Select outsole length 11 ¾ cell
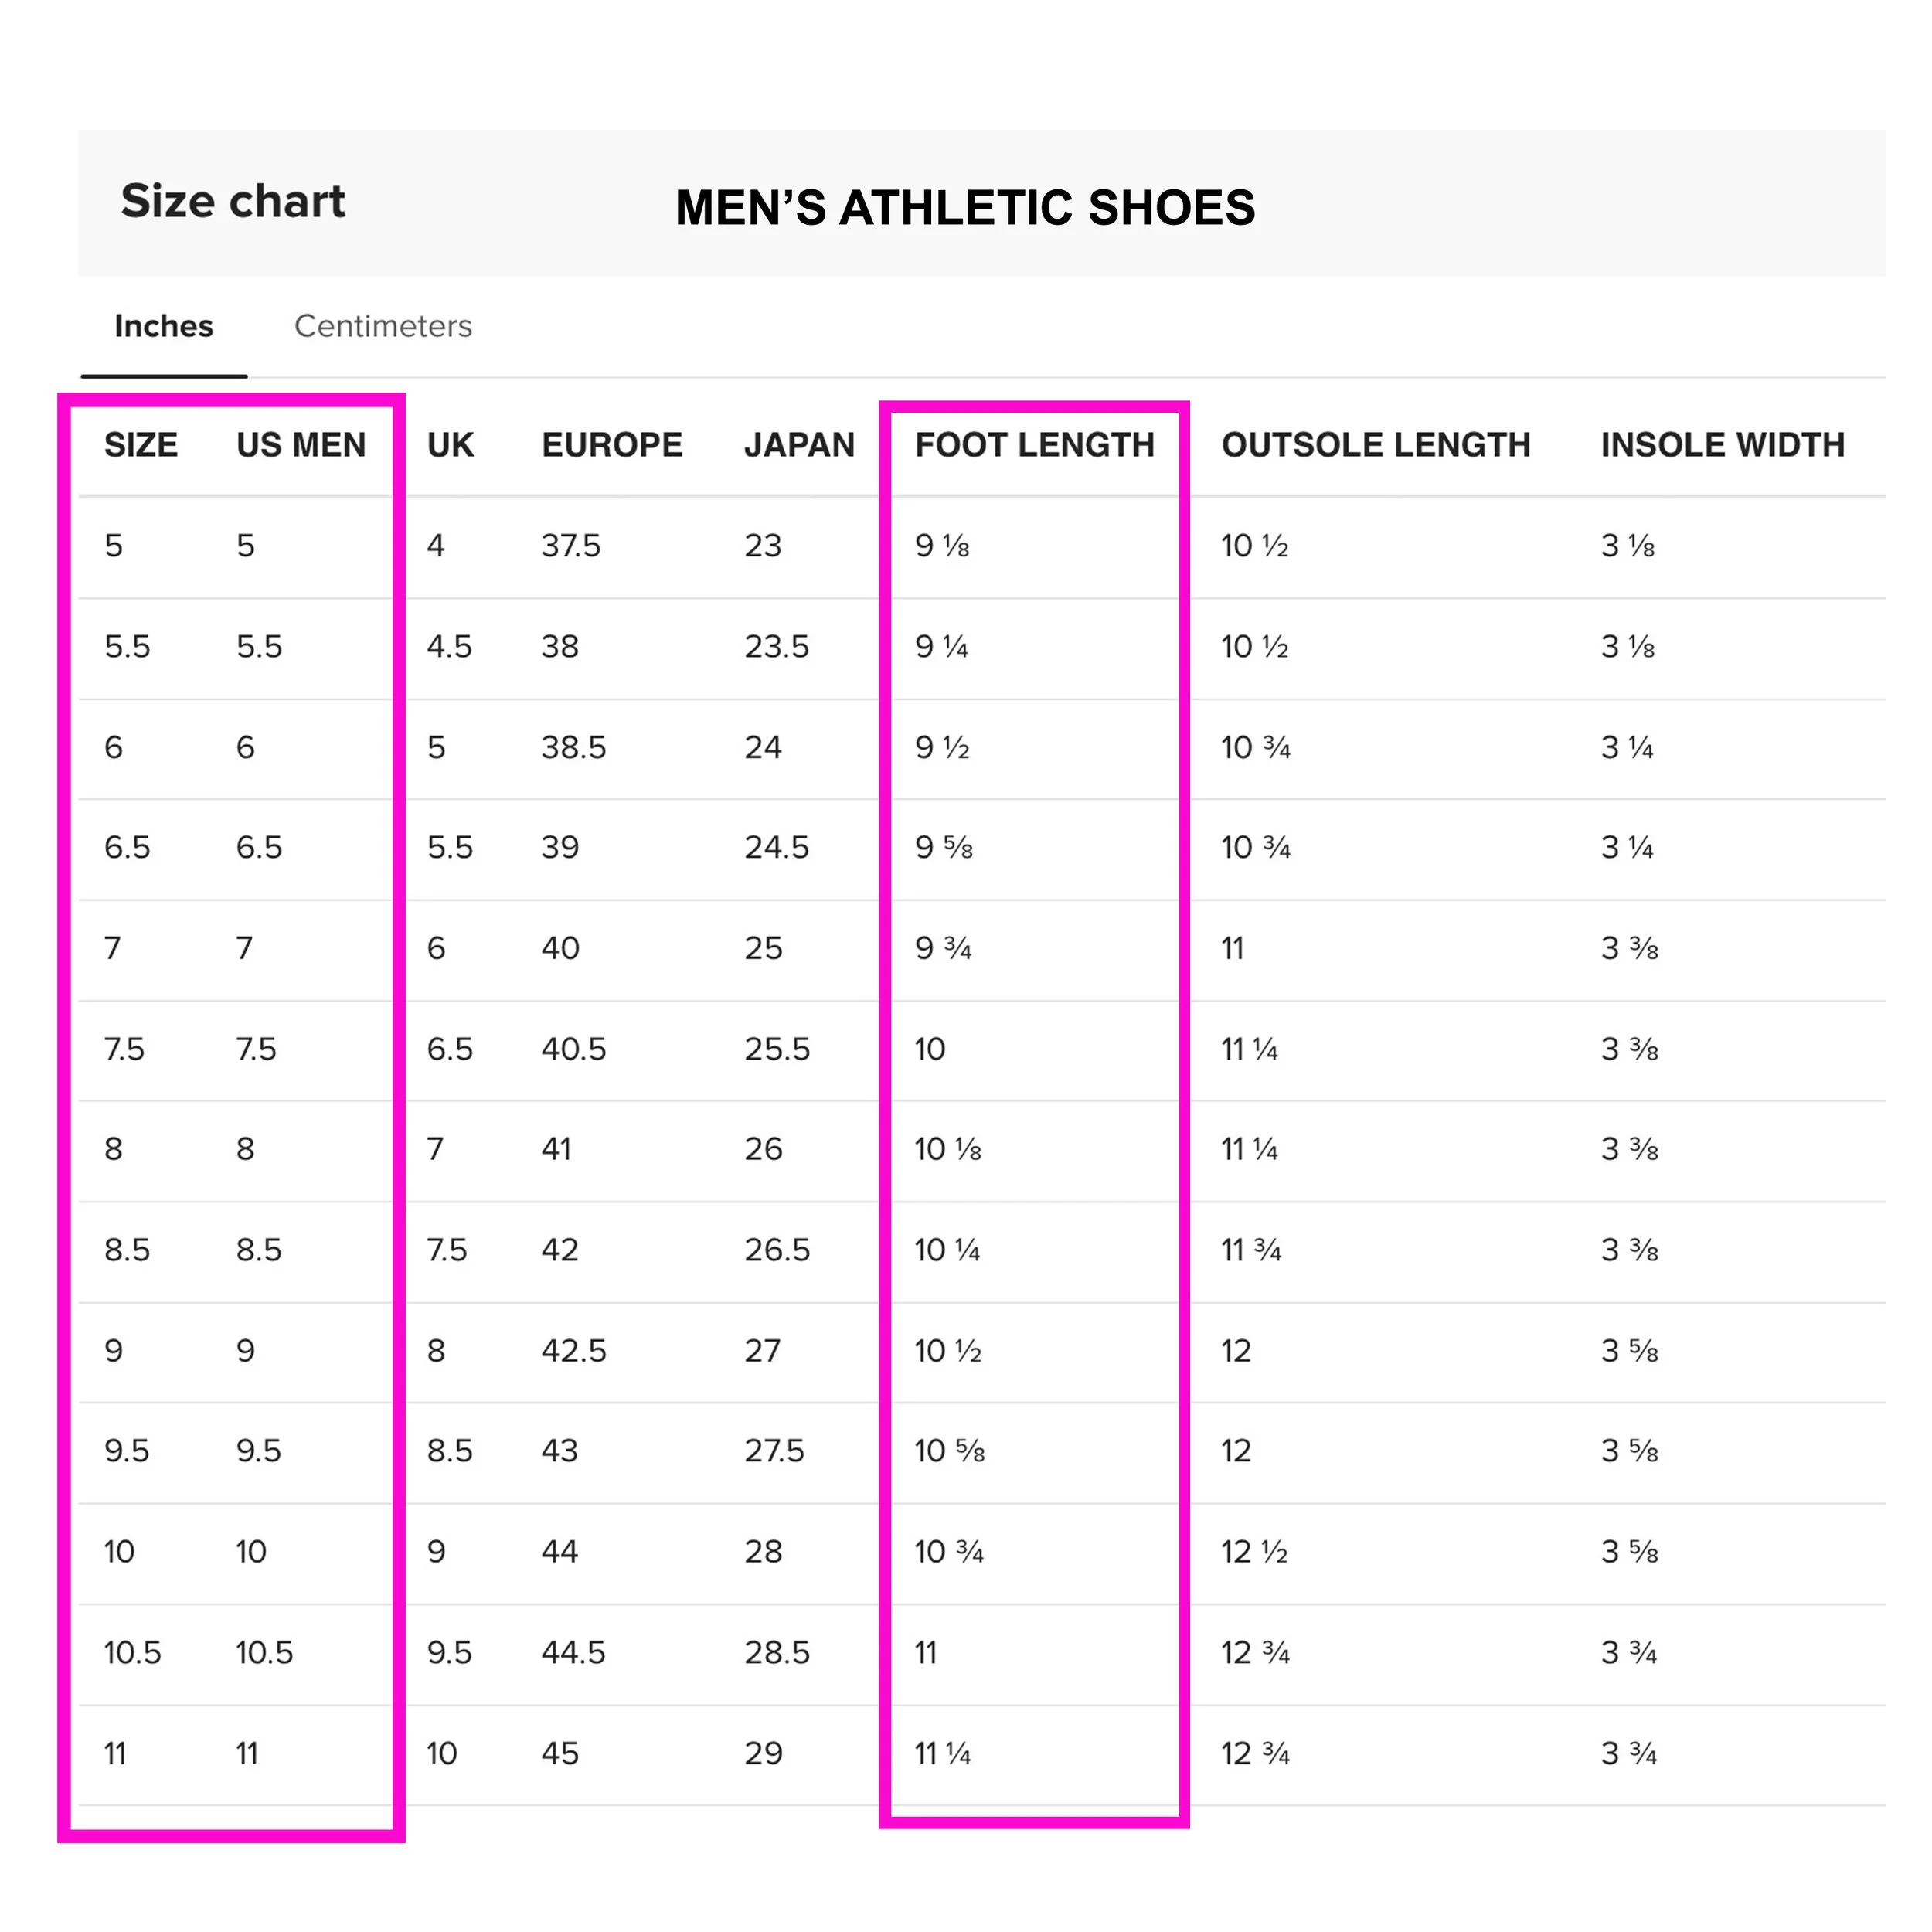This screenshot has width=1932, height=1932. [1251, 1250]
